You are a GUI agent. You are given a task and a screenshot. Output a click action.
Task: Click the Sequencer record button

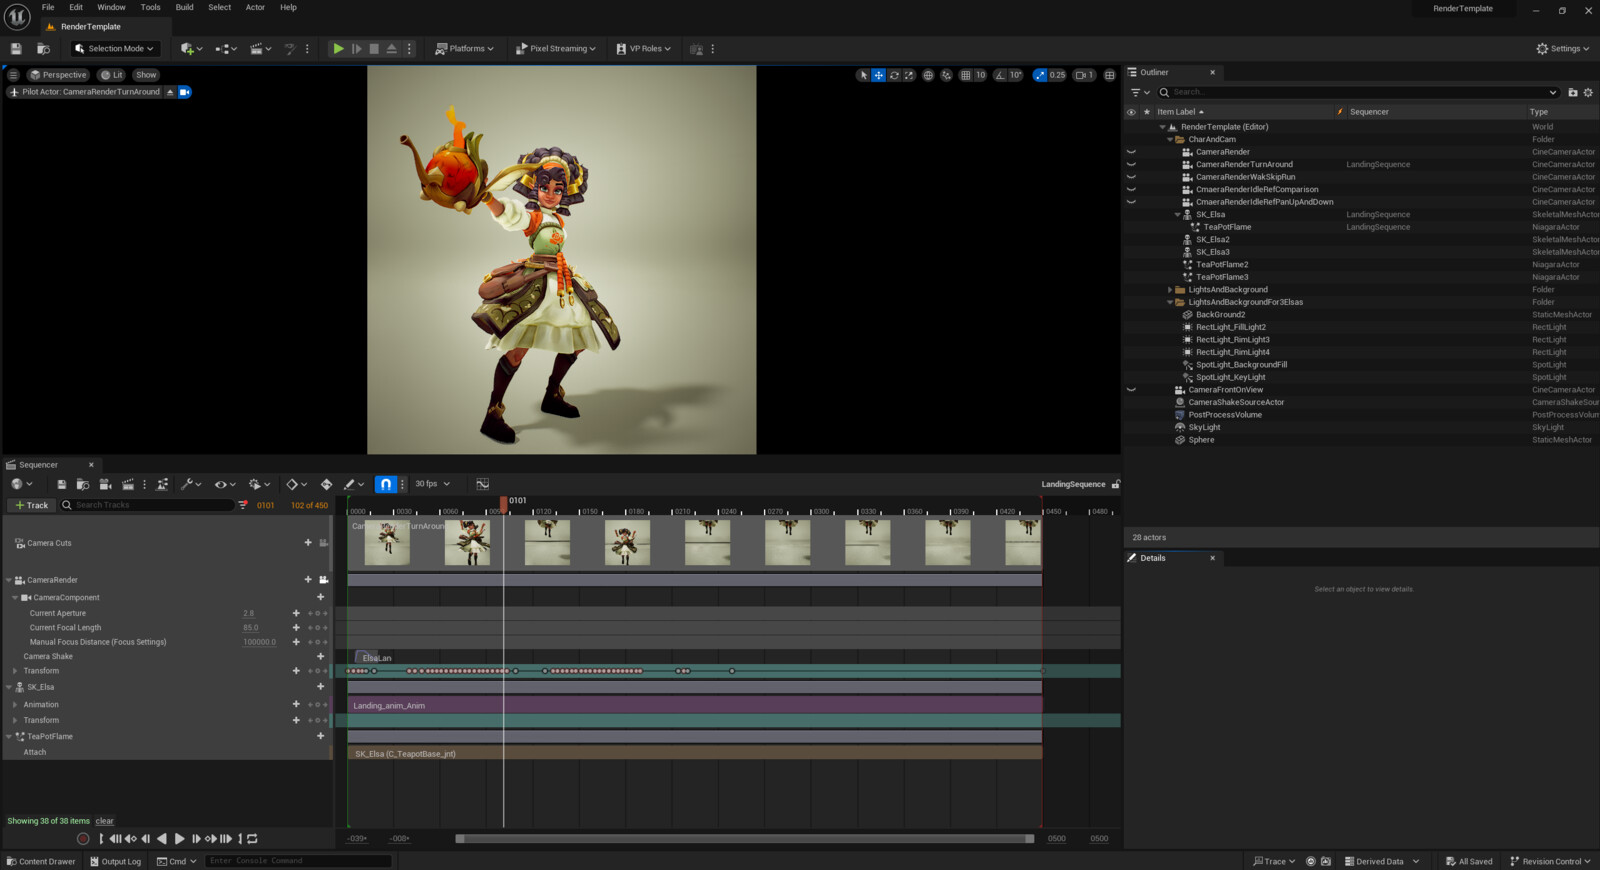83,839
